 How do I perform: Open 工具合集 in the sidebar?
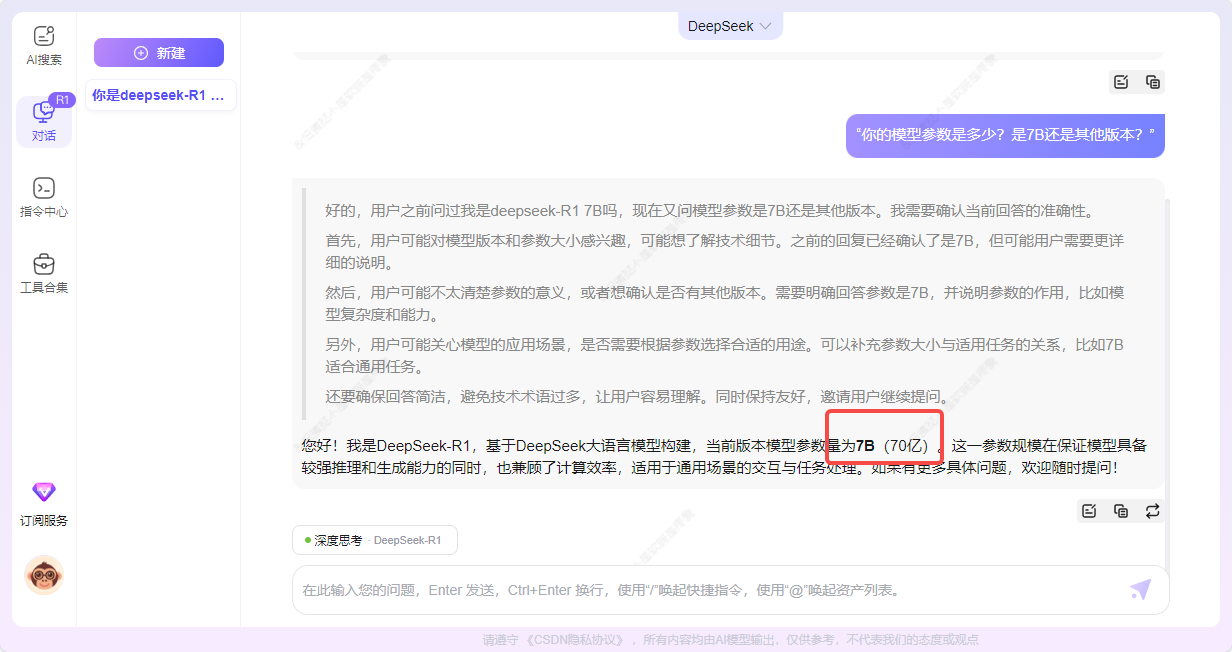(x=44, y=274)
